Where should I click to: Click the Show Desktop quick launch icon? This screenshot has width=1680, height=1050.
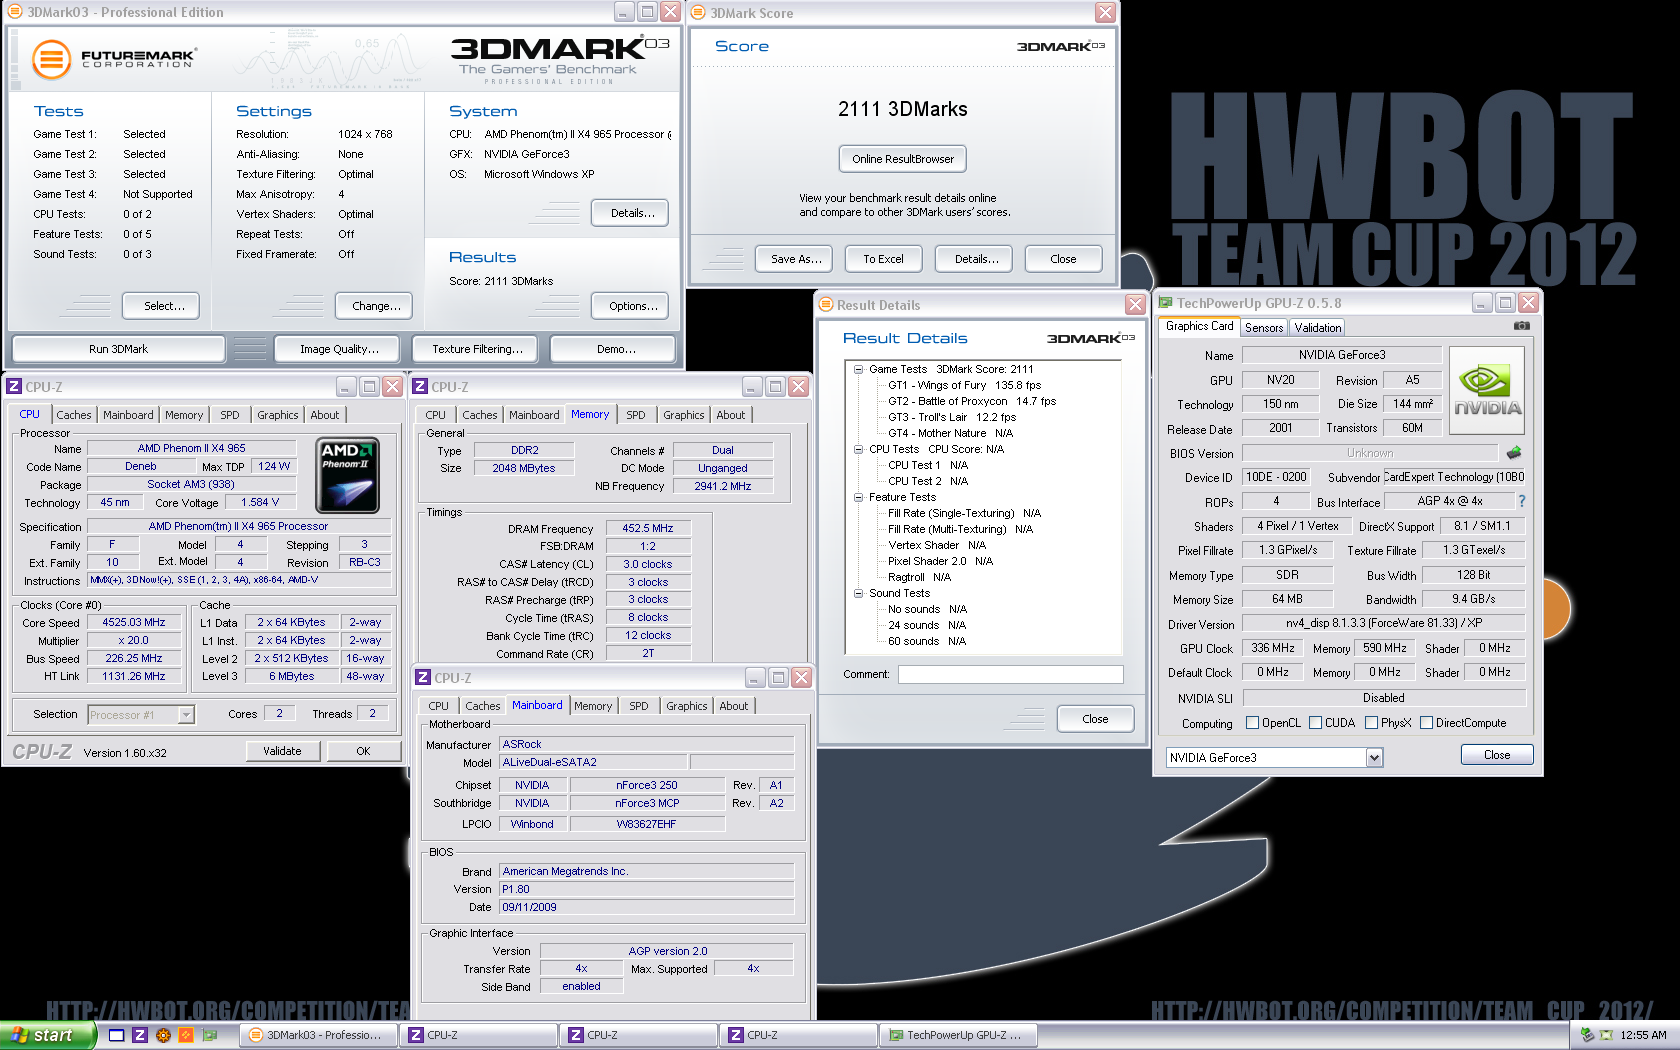(x=116, y=1035)
